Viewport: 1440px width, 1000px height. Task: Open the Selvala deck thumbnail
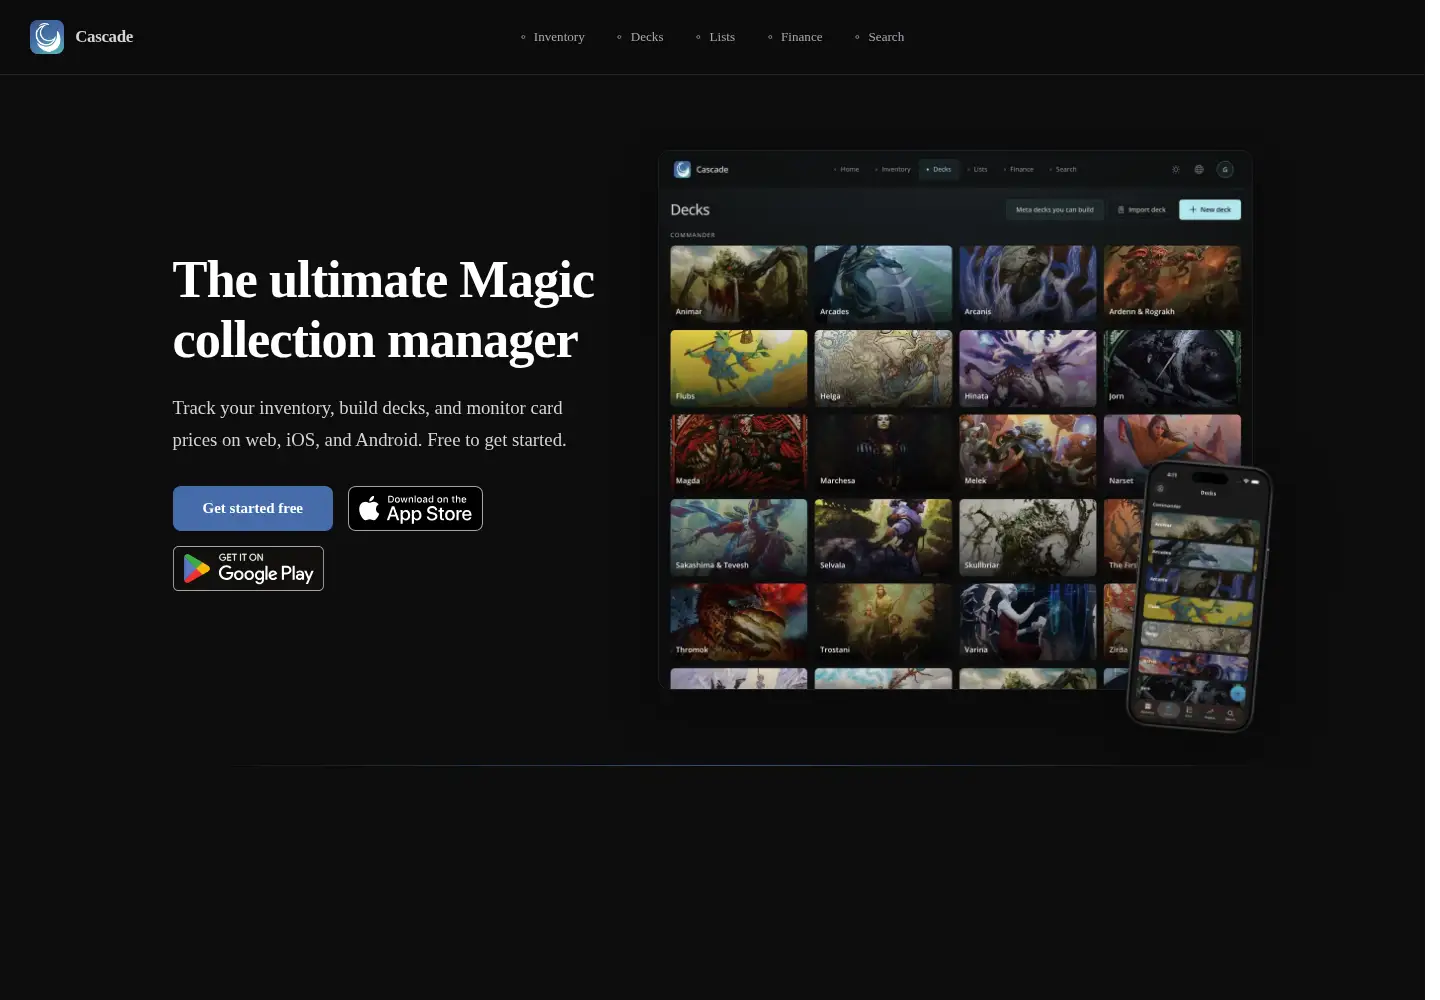[883, 537]
